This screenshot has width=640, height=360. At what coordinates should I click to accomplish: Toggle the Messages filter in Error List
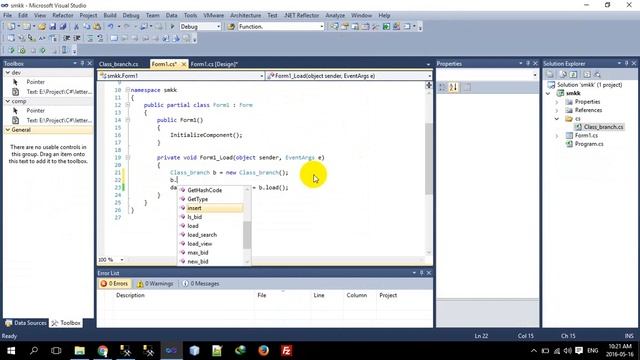(201, 284)
